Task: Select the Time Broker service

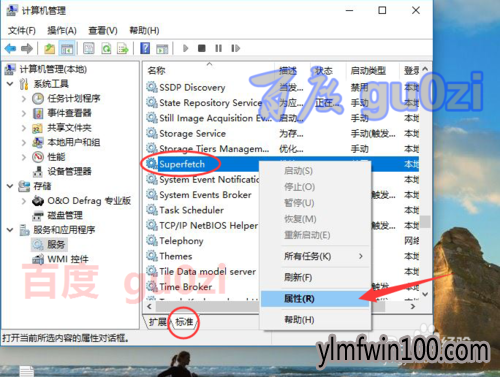Action: pos(186,287)
